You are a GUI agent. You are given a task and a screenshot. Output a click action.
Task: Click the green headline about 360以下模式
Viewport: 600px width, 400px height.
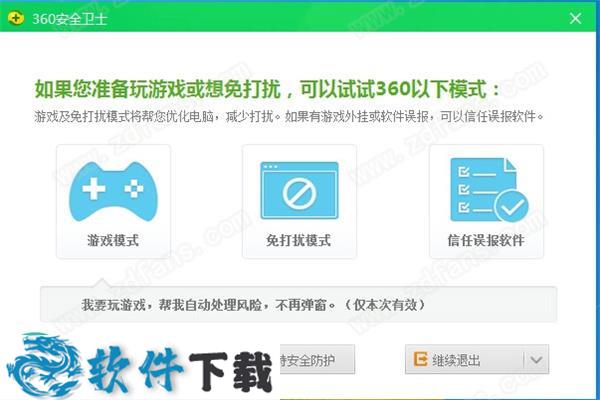267,89
